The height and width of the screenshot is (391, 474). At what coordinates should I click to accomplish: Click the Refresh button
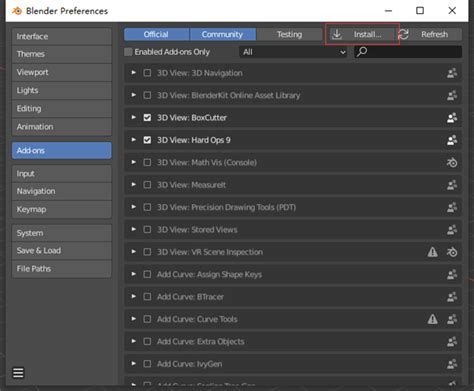[430, 34]
